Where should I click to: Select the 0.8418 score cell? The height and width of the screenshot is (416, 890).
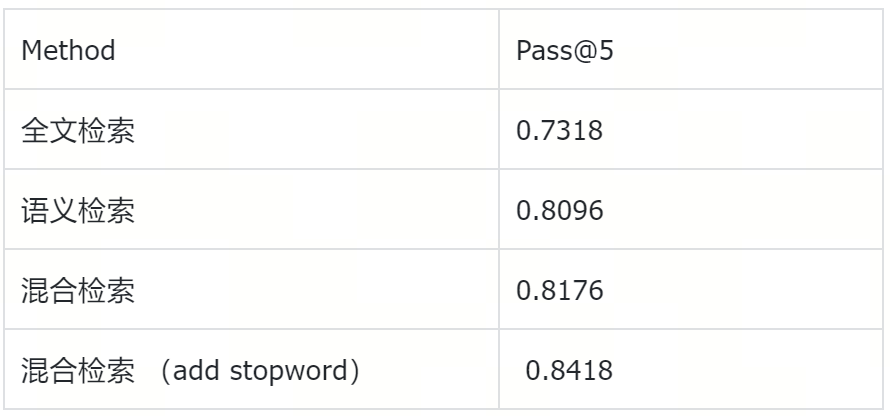coord(691,369)
